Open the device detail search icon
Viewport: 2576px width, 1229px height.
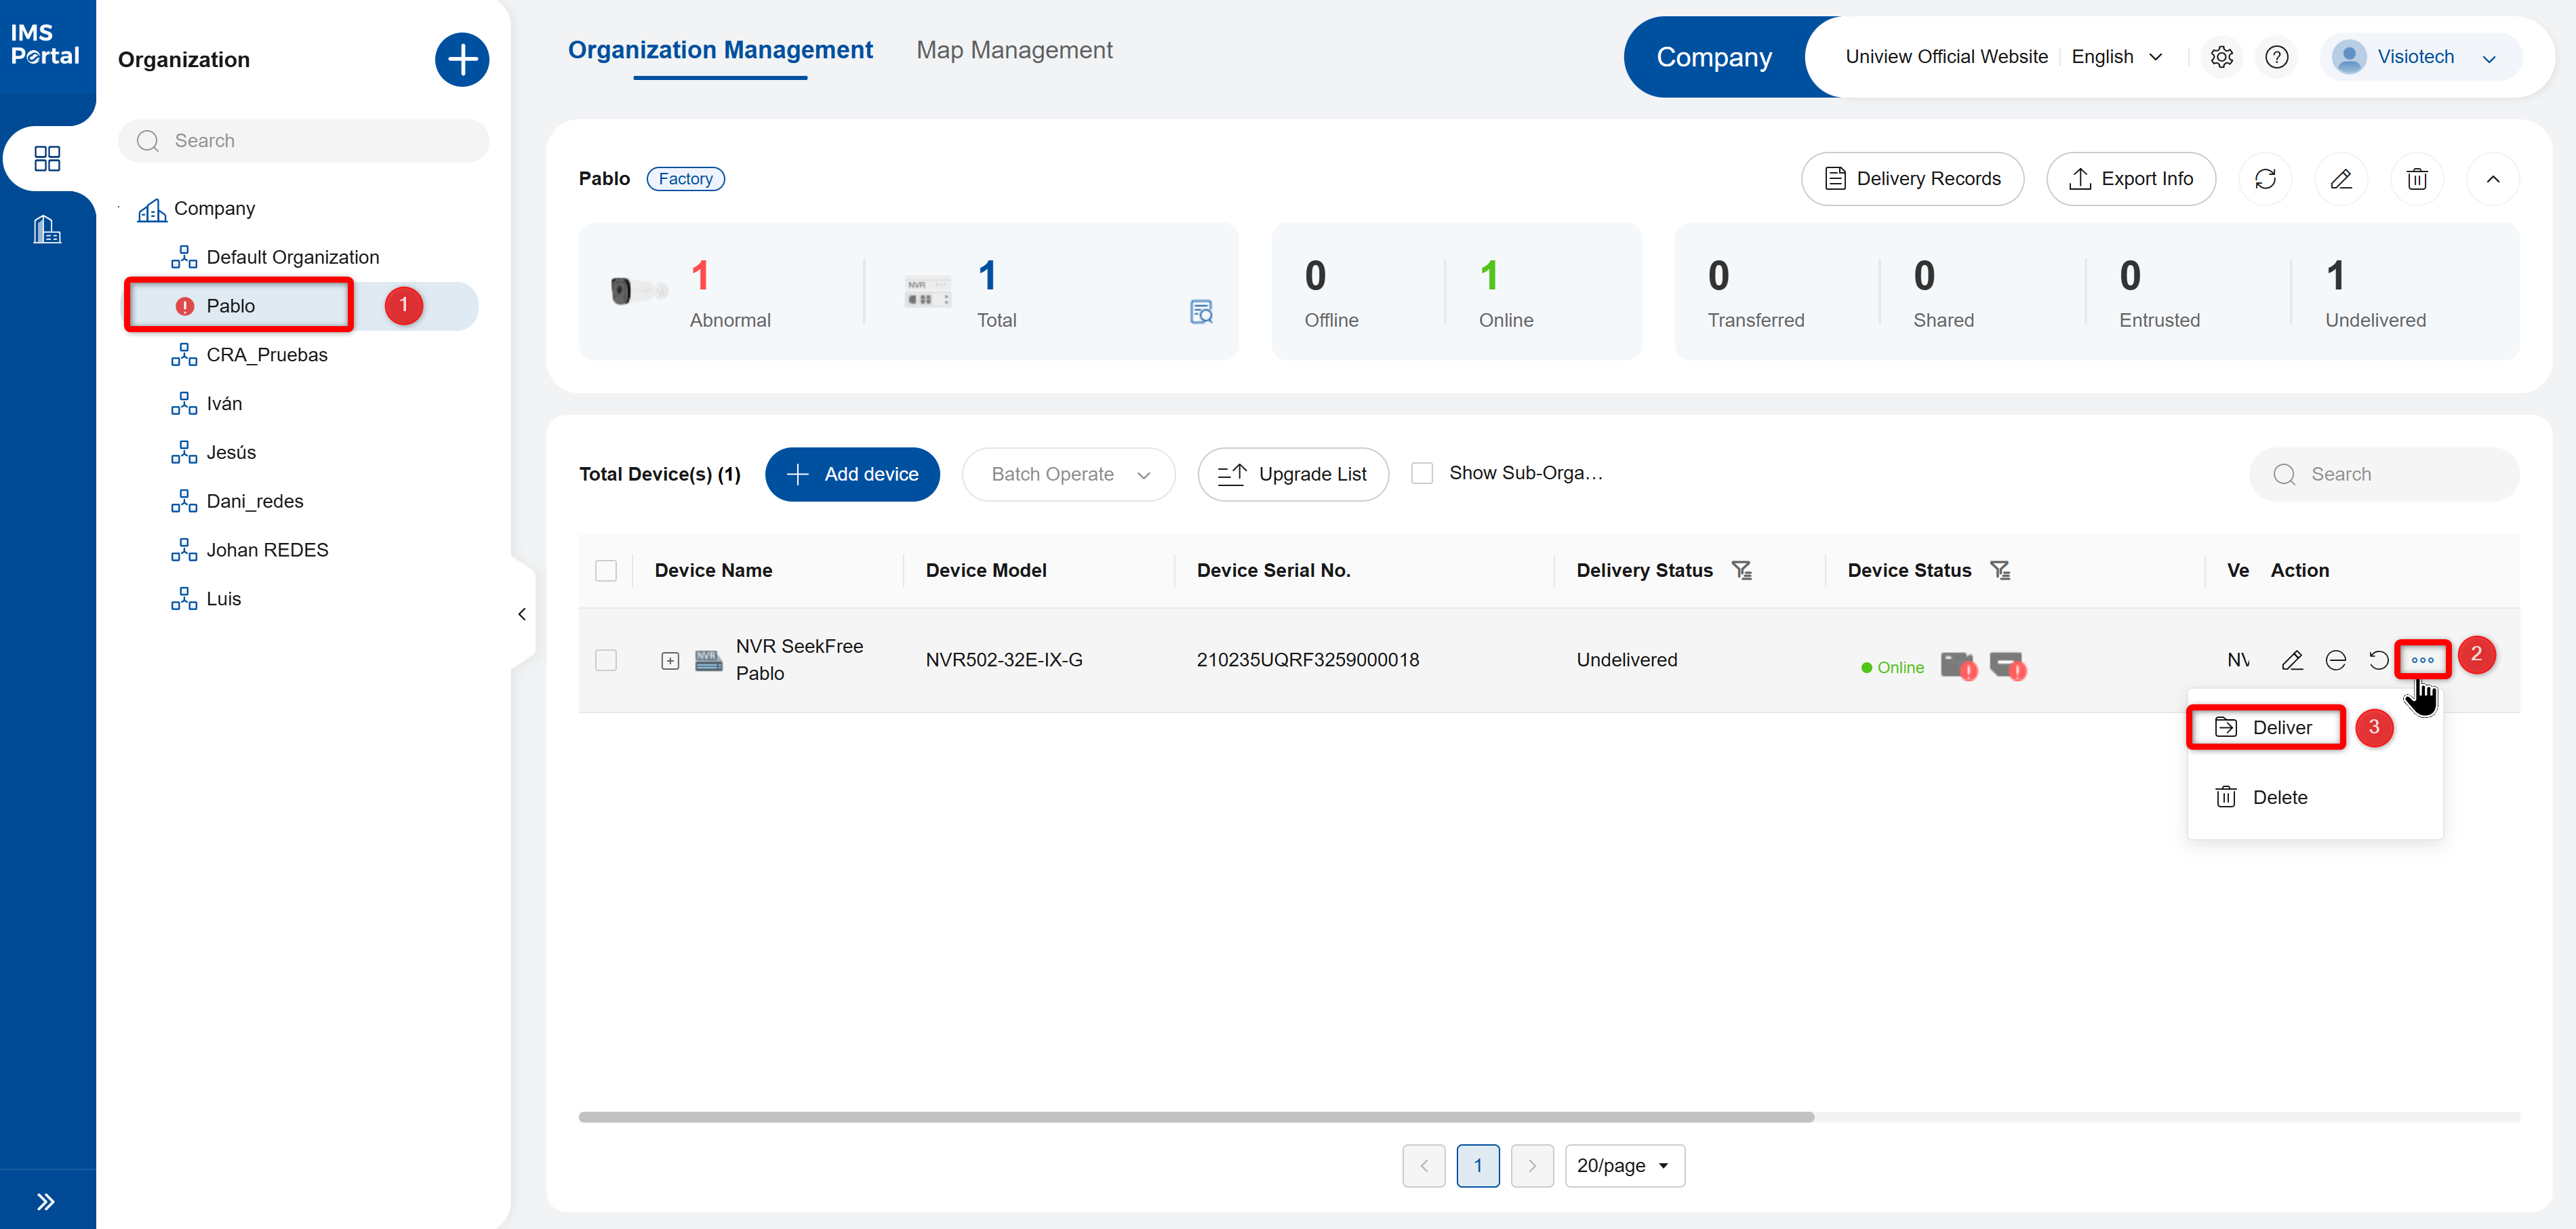click(1201, 312)
